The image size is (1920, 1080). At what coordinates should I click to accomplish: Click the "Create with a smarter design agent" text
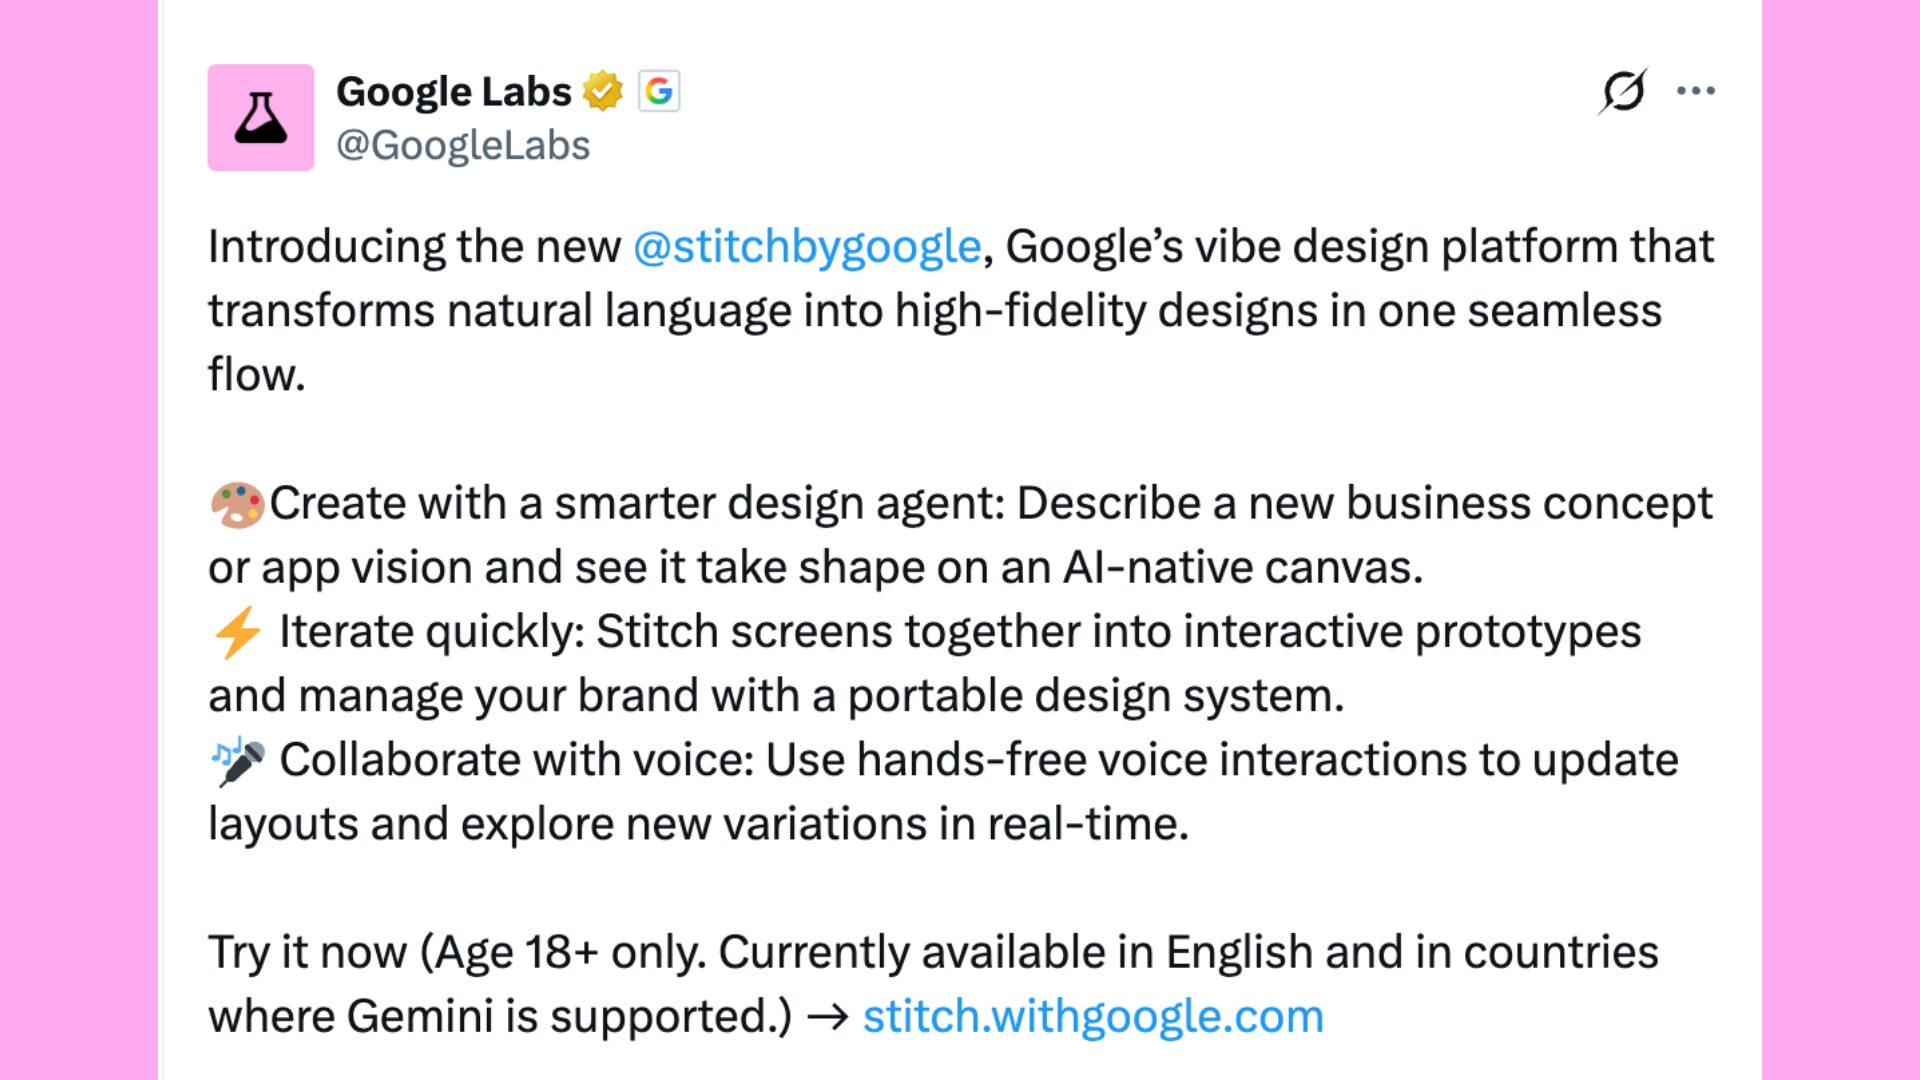point(636,504)
